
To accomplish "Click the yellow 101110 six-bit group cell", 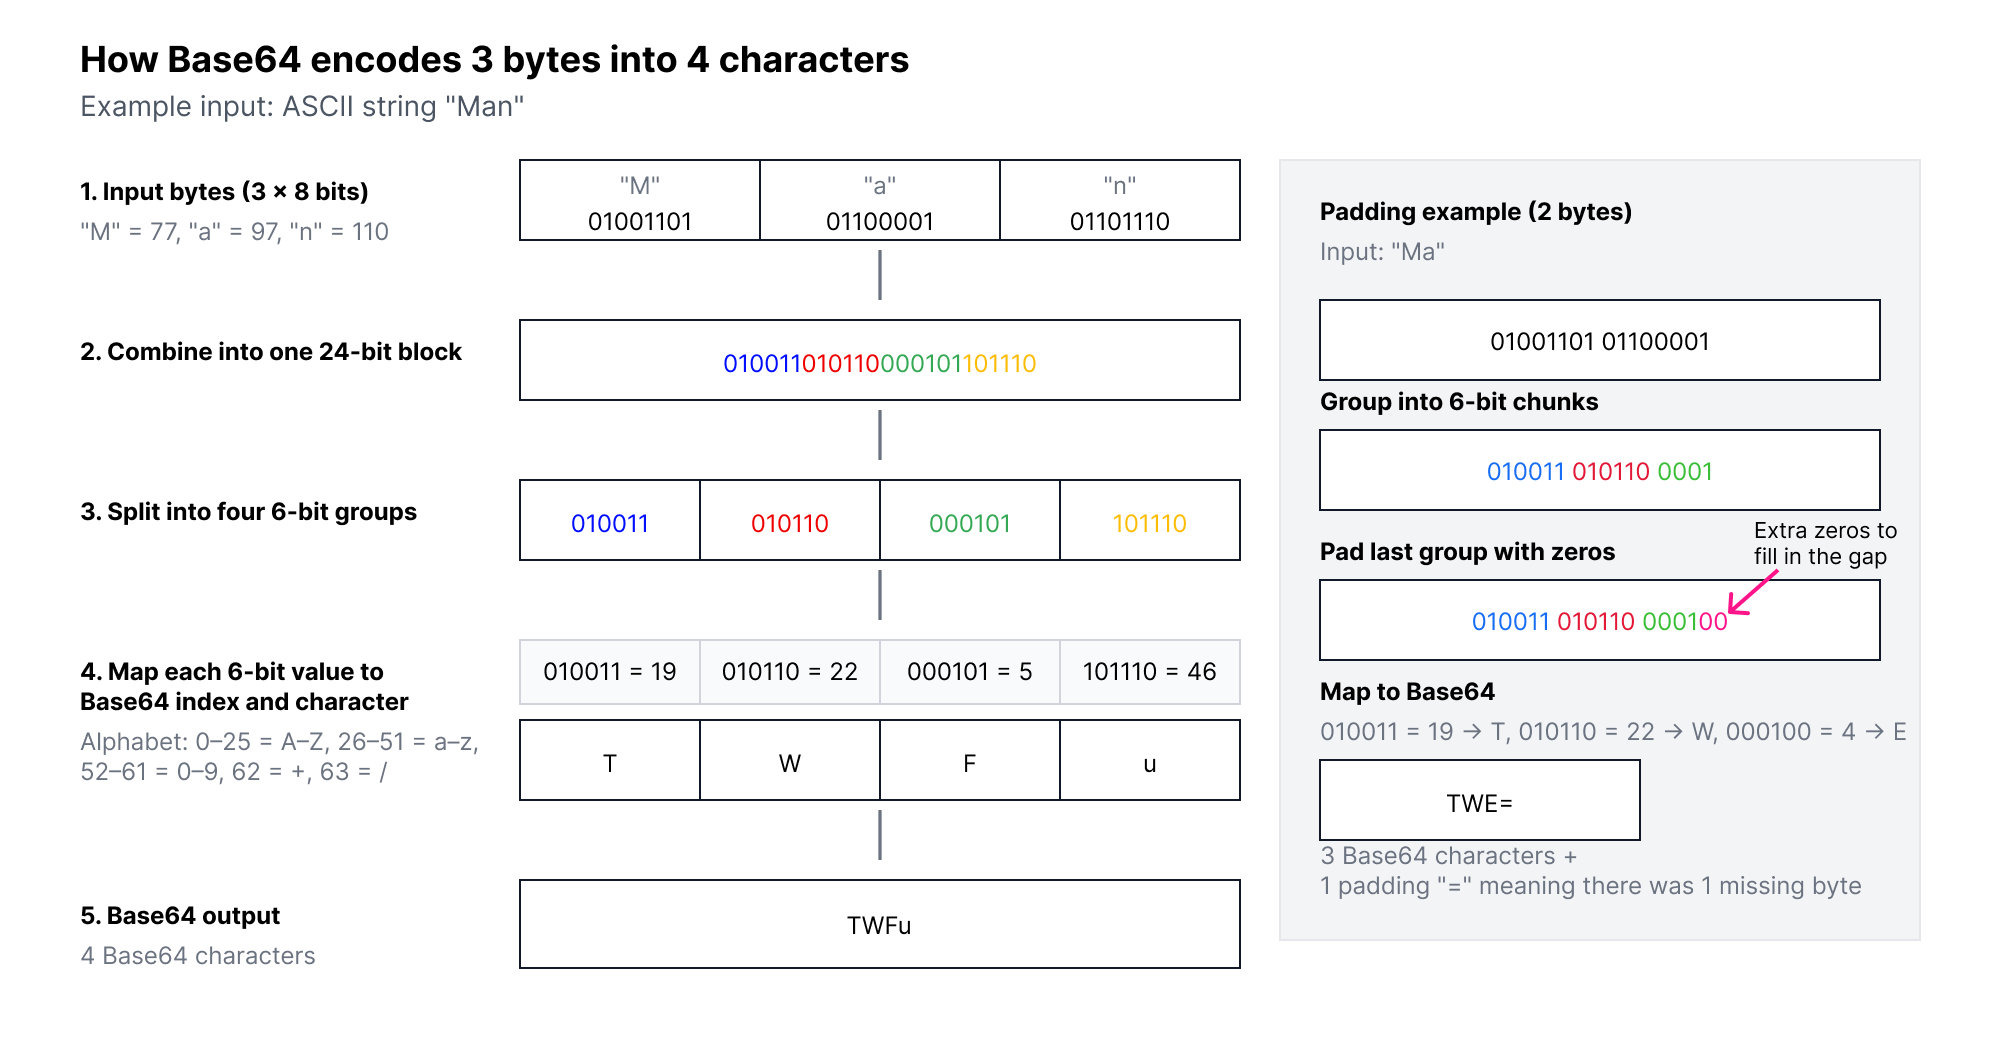I will (x=1150, y=521).
